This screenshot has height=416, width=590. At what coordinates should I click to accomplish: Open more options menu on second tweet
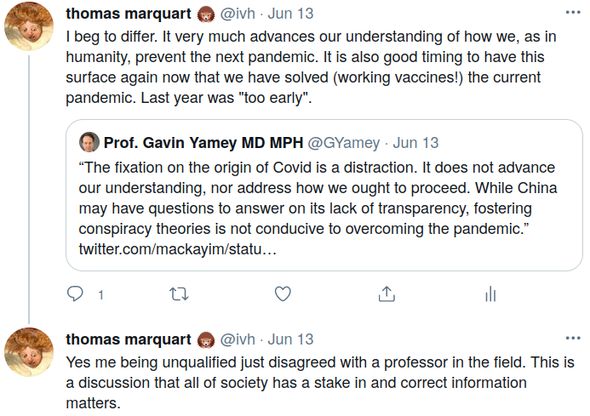pyautogui.click(x=573, y=338)
